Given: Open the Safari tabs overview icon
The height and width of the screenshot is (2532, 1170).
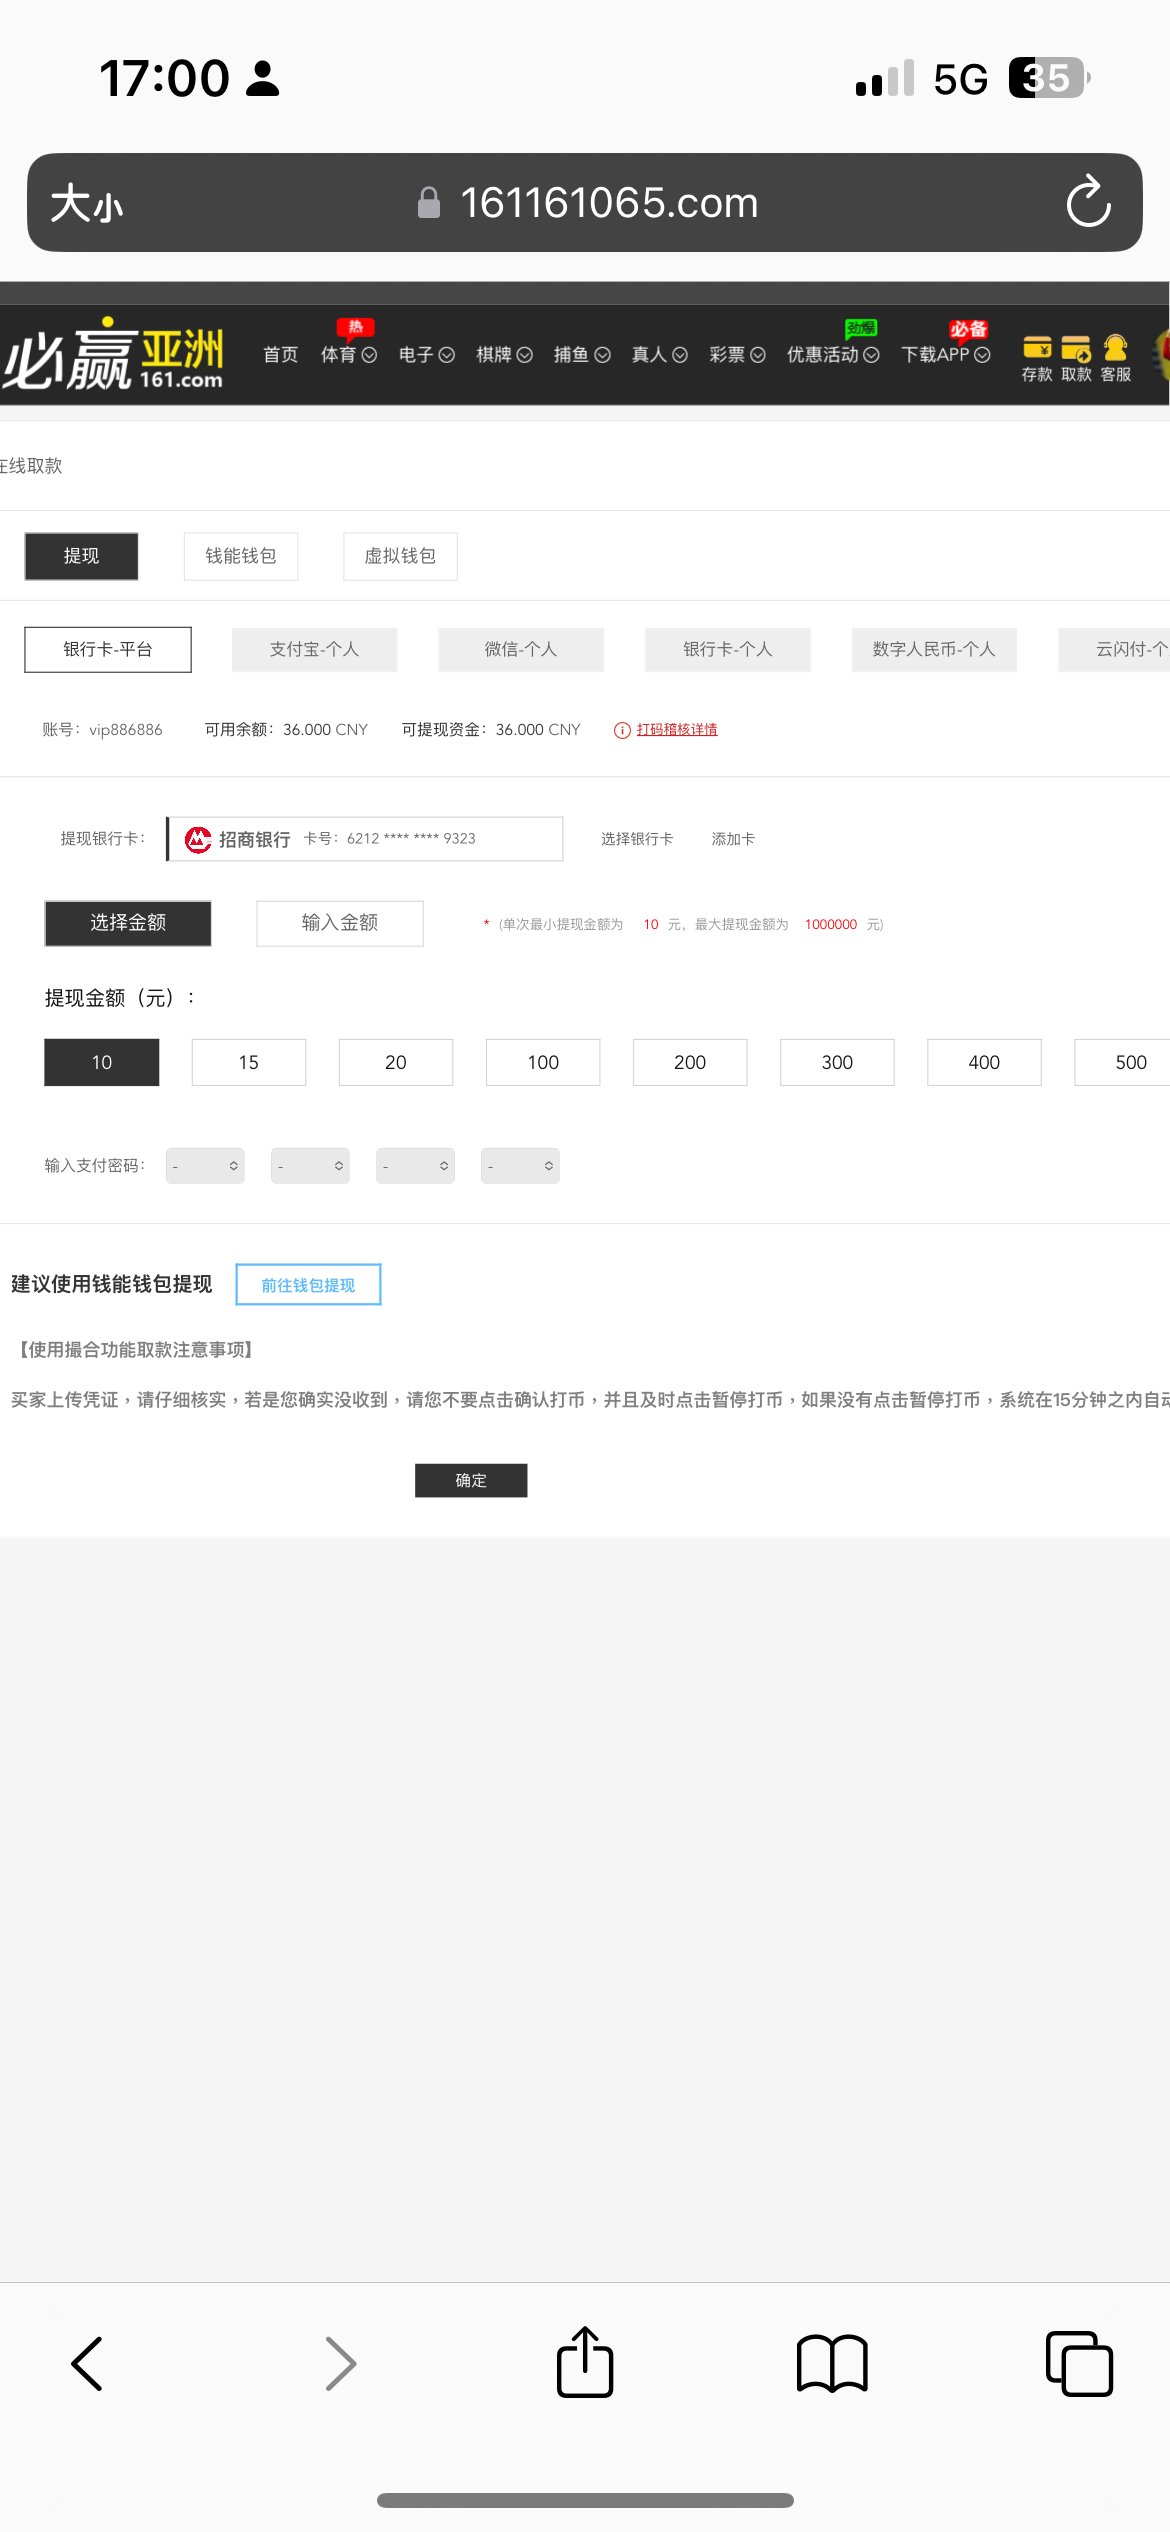Looking at the screenshot, I should (x=1078, y=2364).
